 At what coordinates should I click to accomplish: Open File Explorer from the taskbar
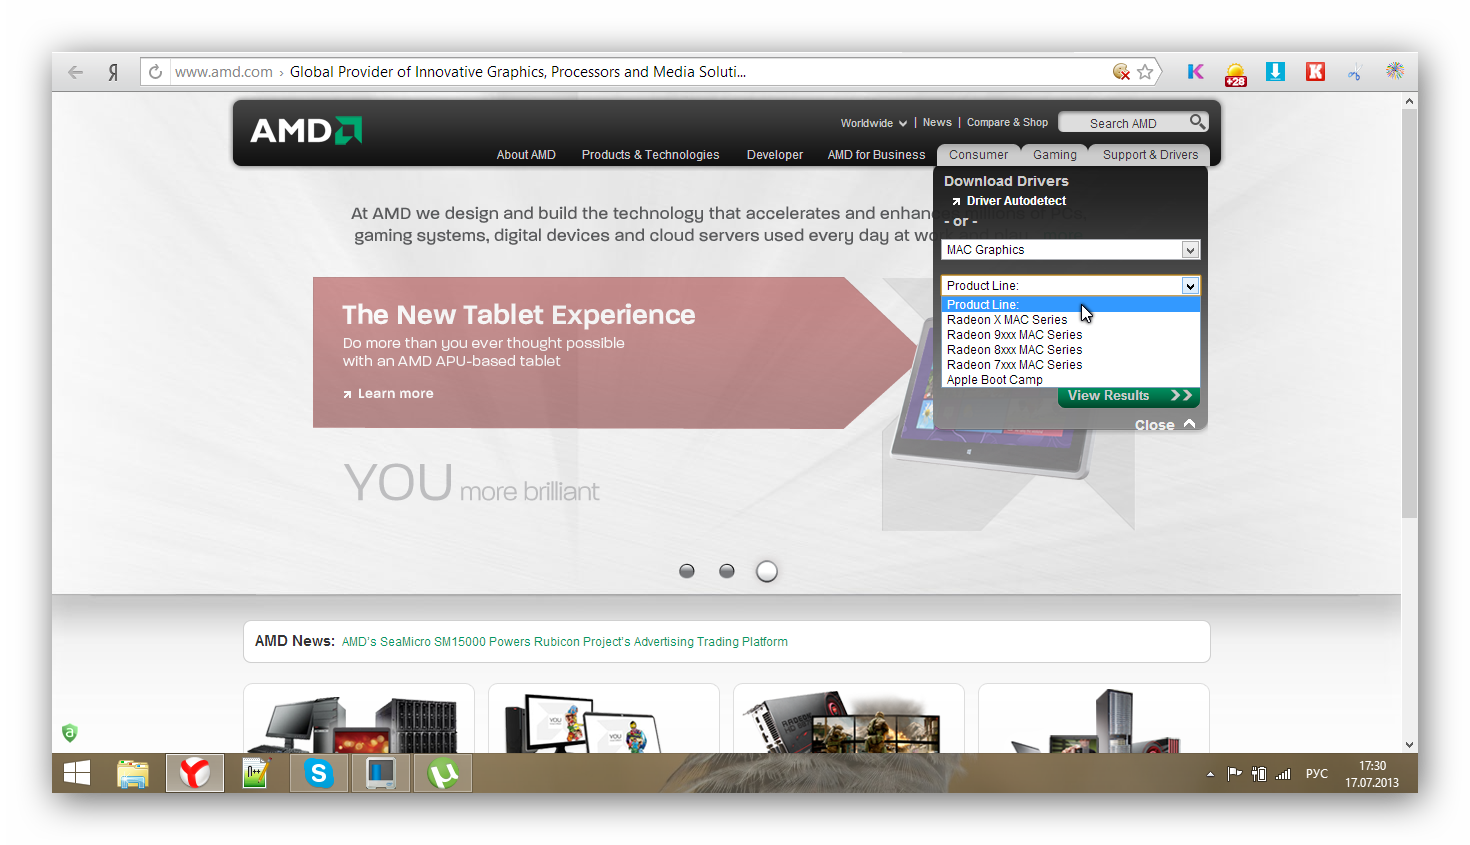(x=132, y=773)
